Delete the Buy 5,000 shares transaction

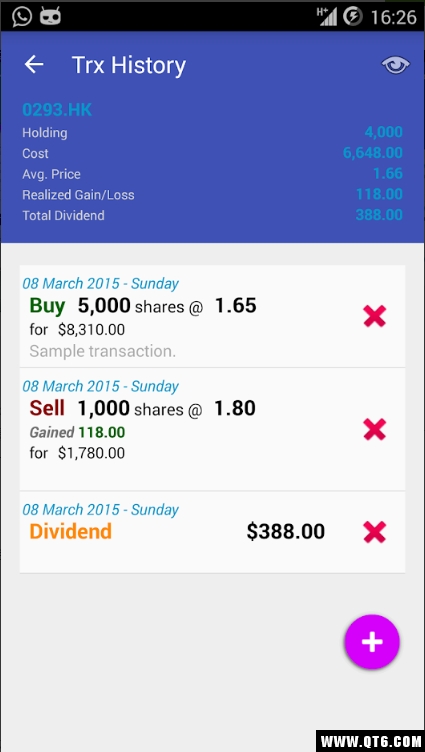click(x=375, y=317)
